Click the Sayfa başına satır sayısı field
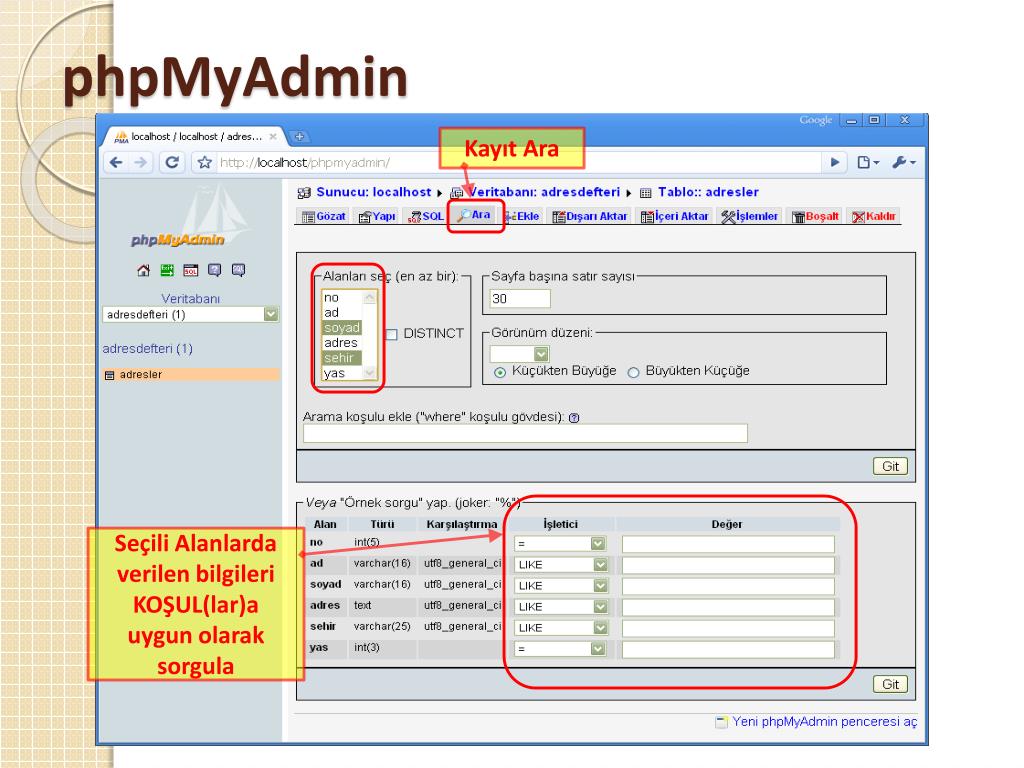Screen dimensions: 1024x768 (520, 298)
